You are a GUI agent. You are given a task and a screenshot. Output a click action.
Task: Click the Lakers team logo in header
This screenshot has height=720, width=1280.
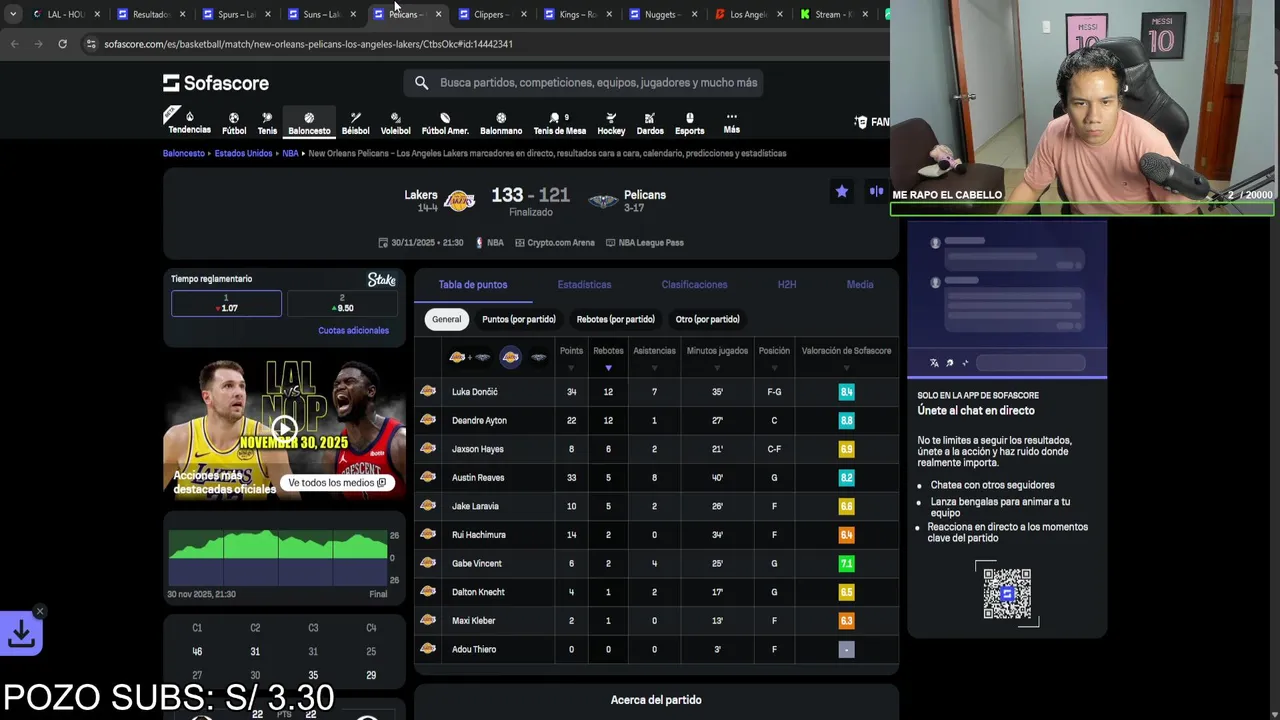click(x=459, y=201)
